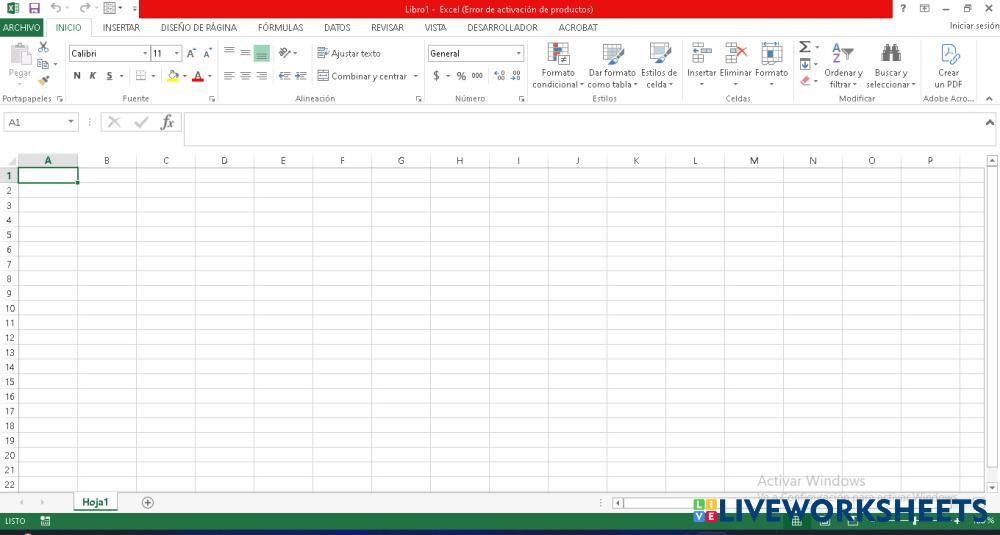1000x535 pixels.
Task: Click the Save icon in quick access toolbar
Action: (34, 8)
